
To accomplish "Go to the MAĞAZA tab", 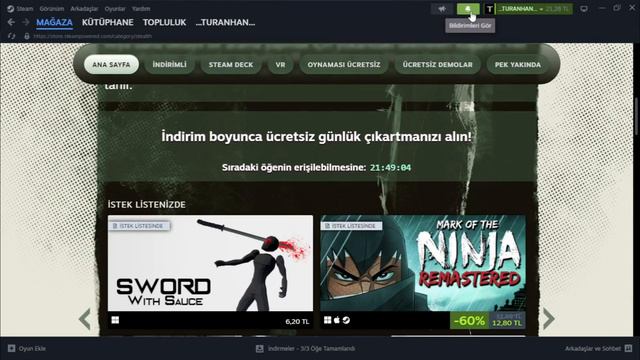I will (54, 22).
